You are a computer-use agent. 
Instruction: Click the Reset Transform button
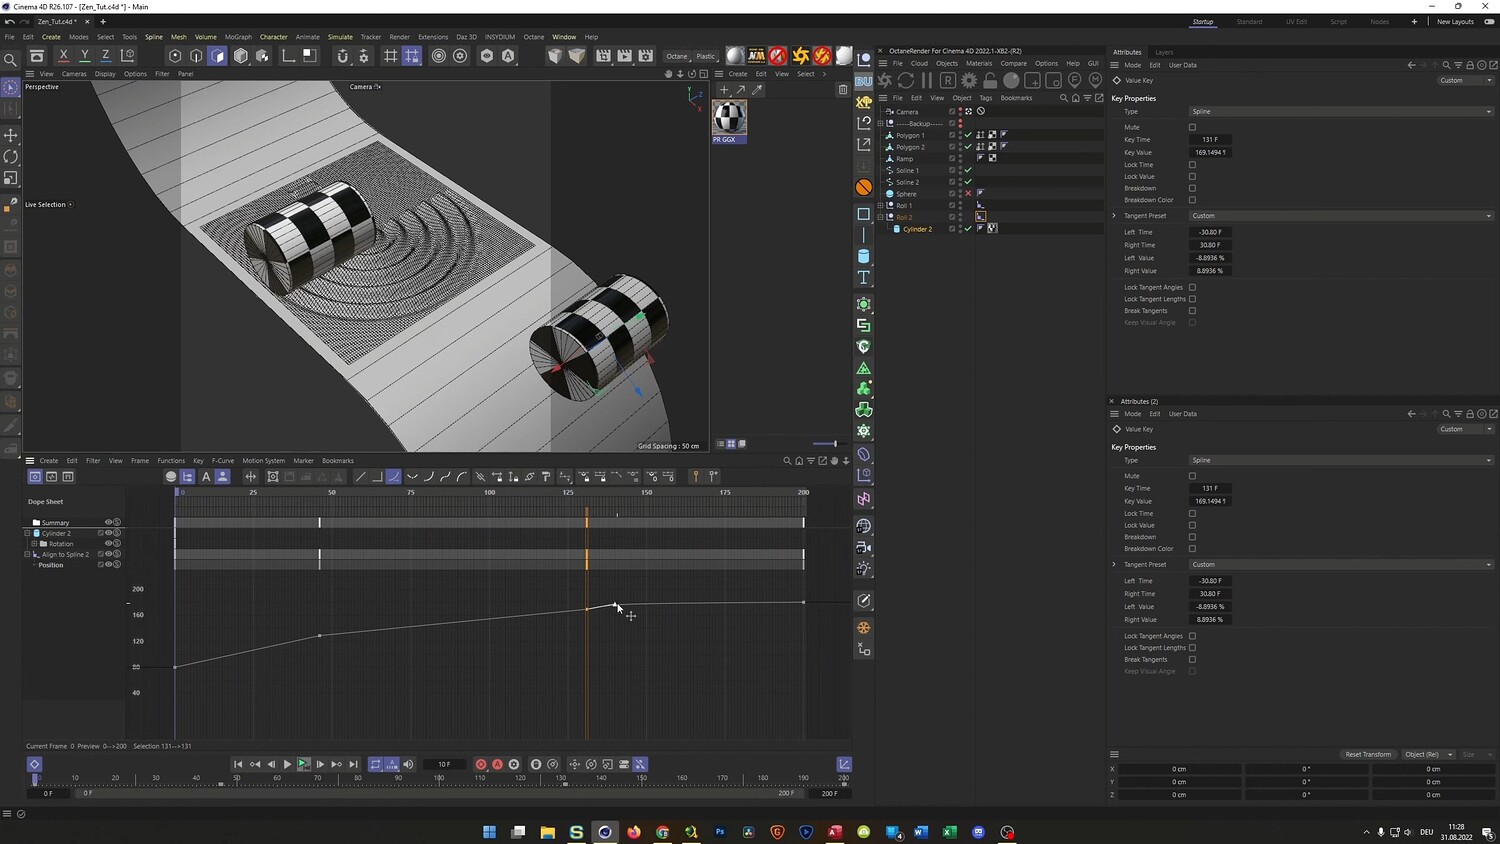coord(1368,755)
